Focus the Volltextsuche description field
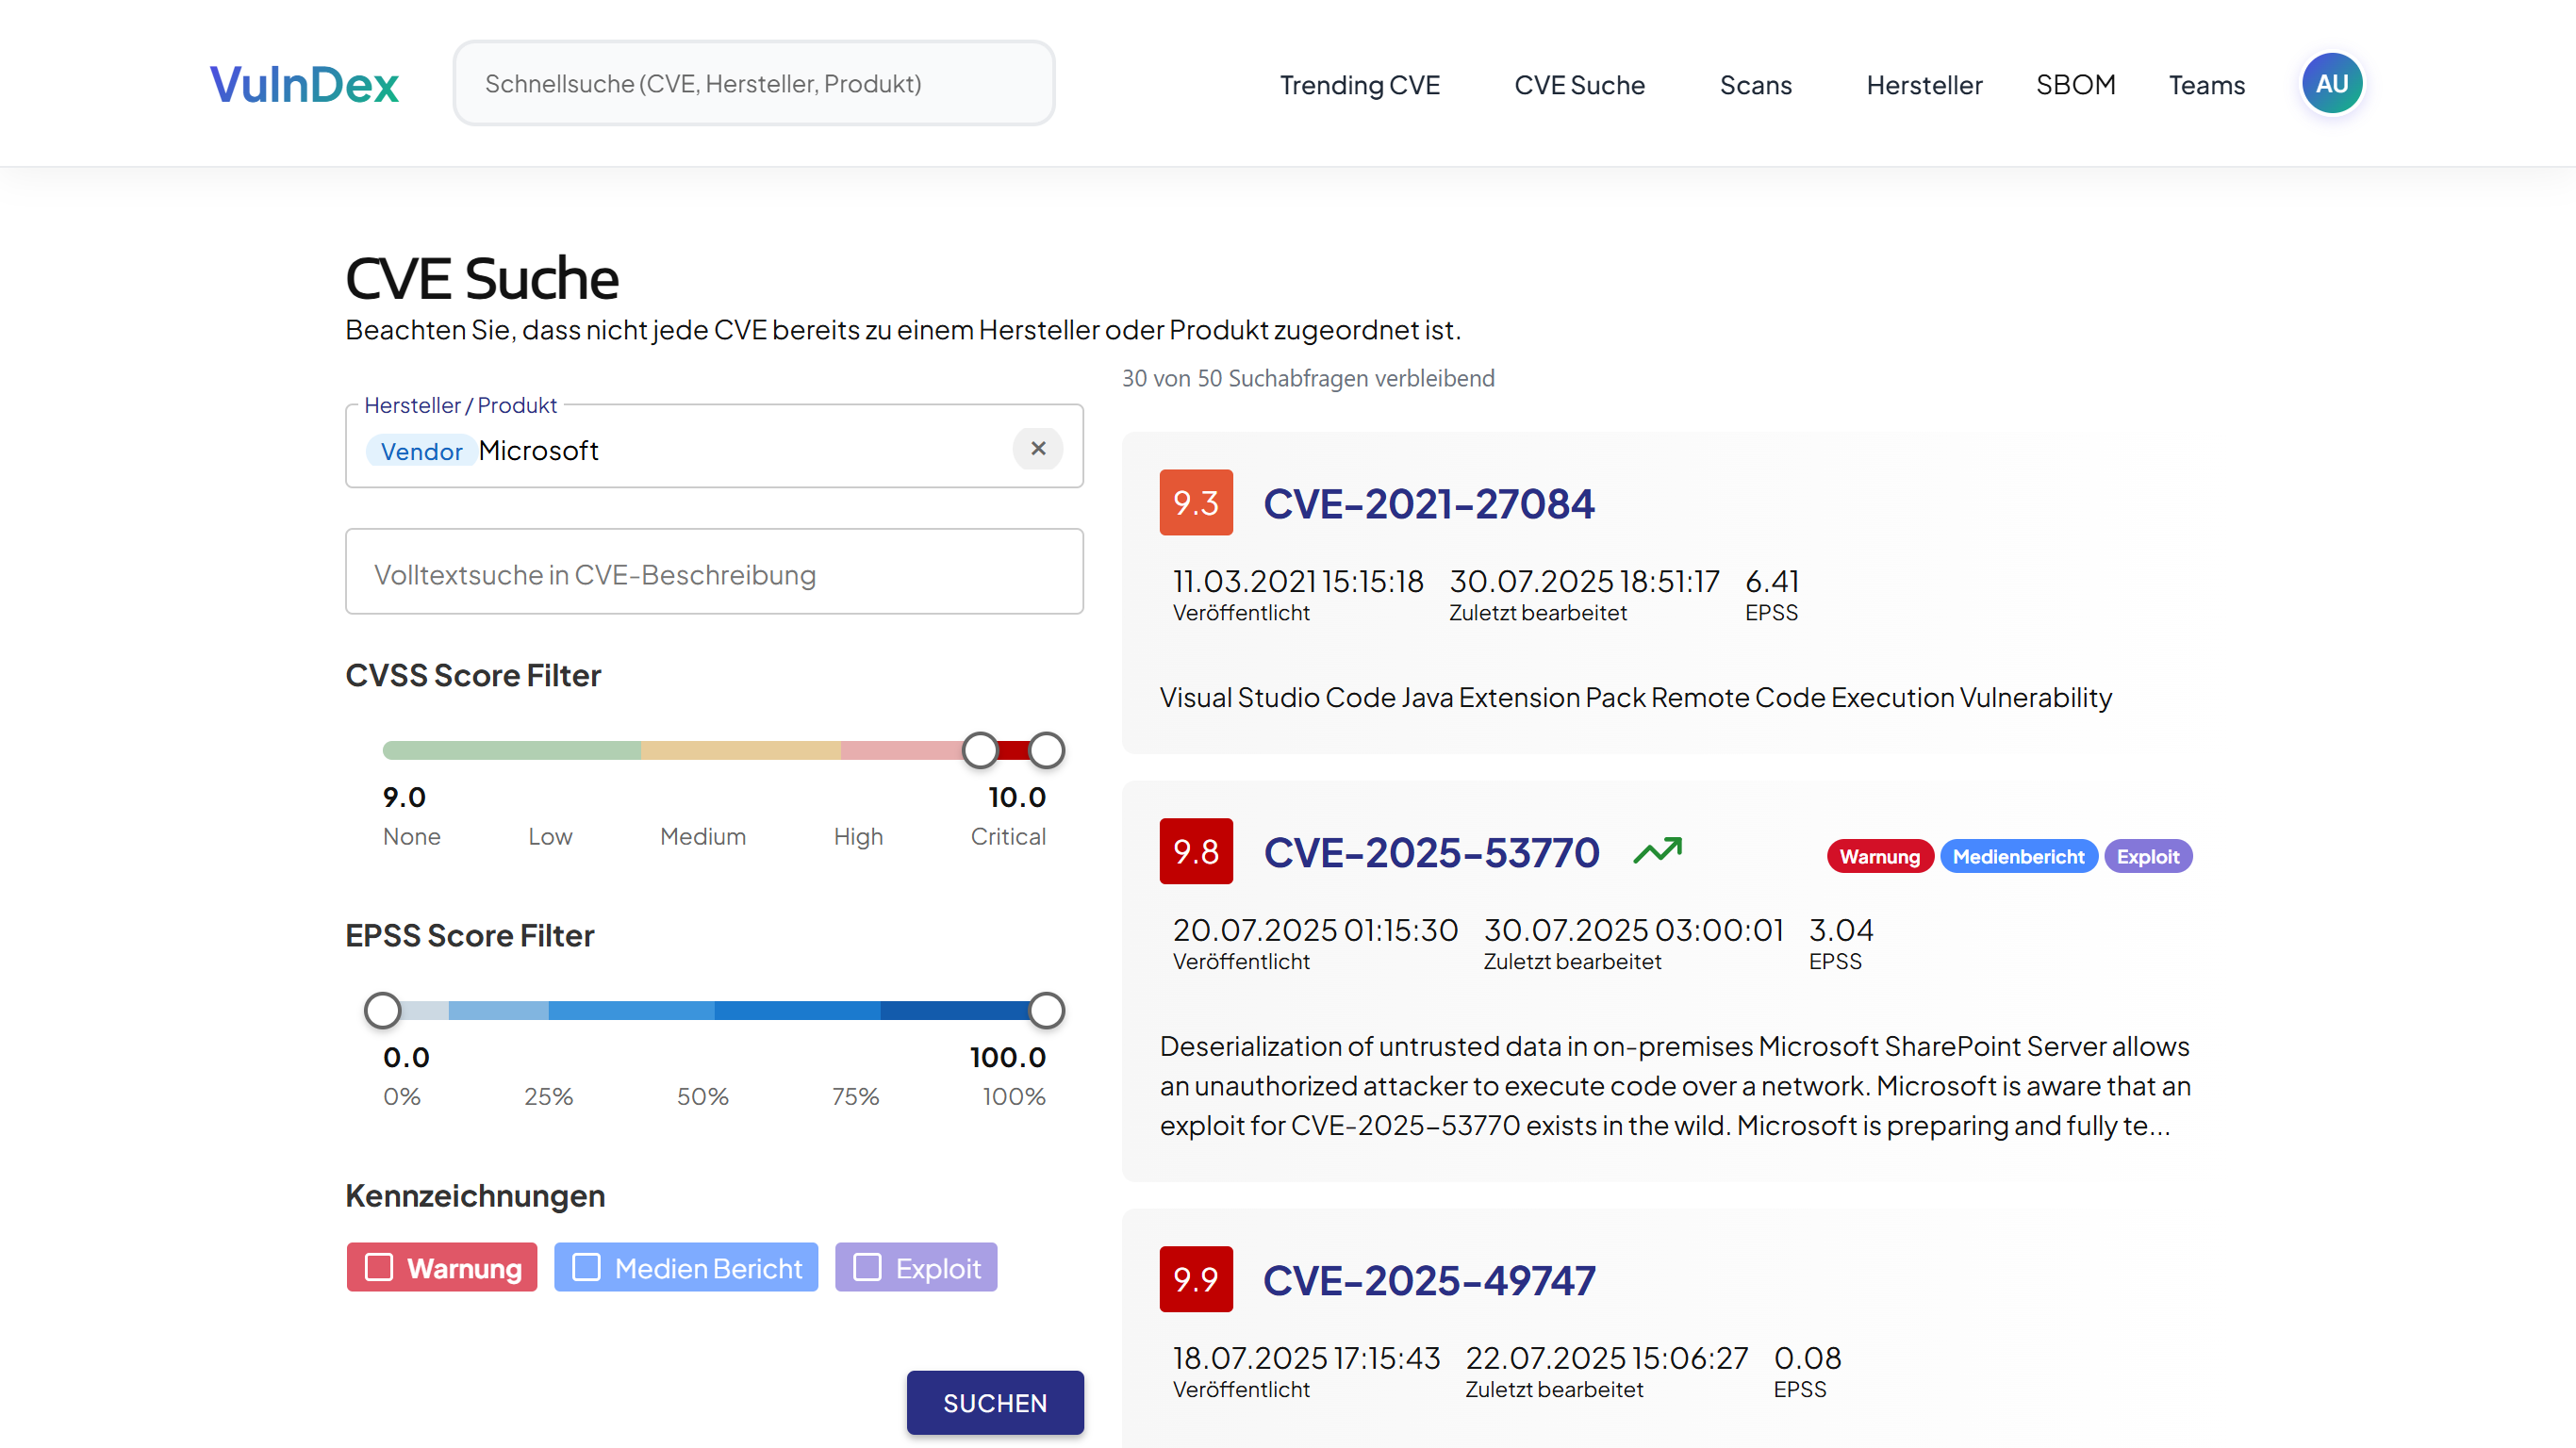This screenshot has width=2576, height=1448. click(x=713, y=574)
